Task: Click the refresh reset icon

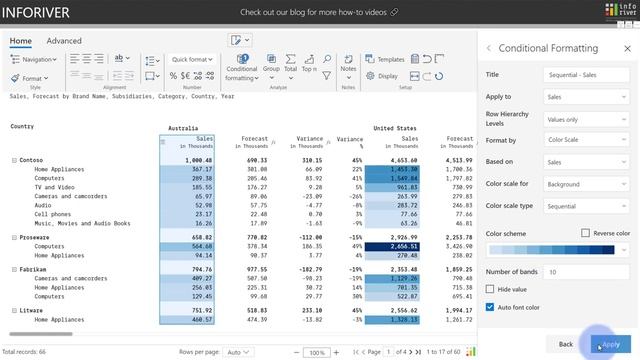Action: (x=439, y=76)
